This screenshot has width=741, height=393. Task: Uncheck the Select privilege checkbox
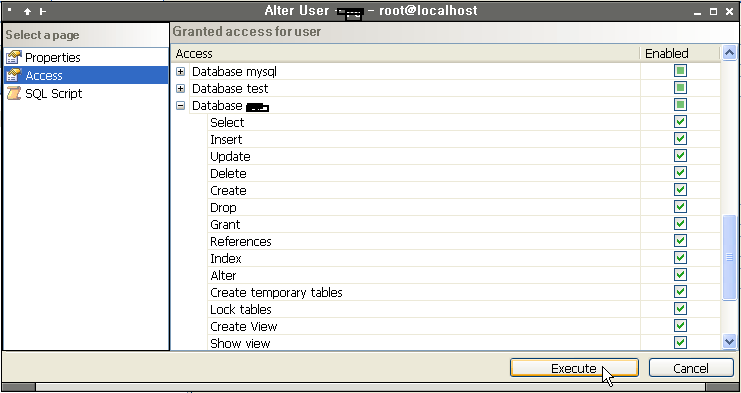point(680,122)
